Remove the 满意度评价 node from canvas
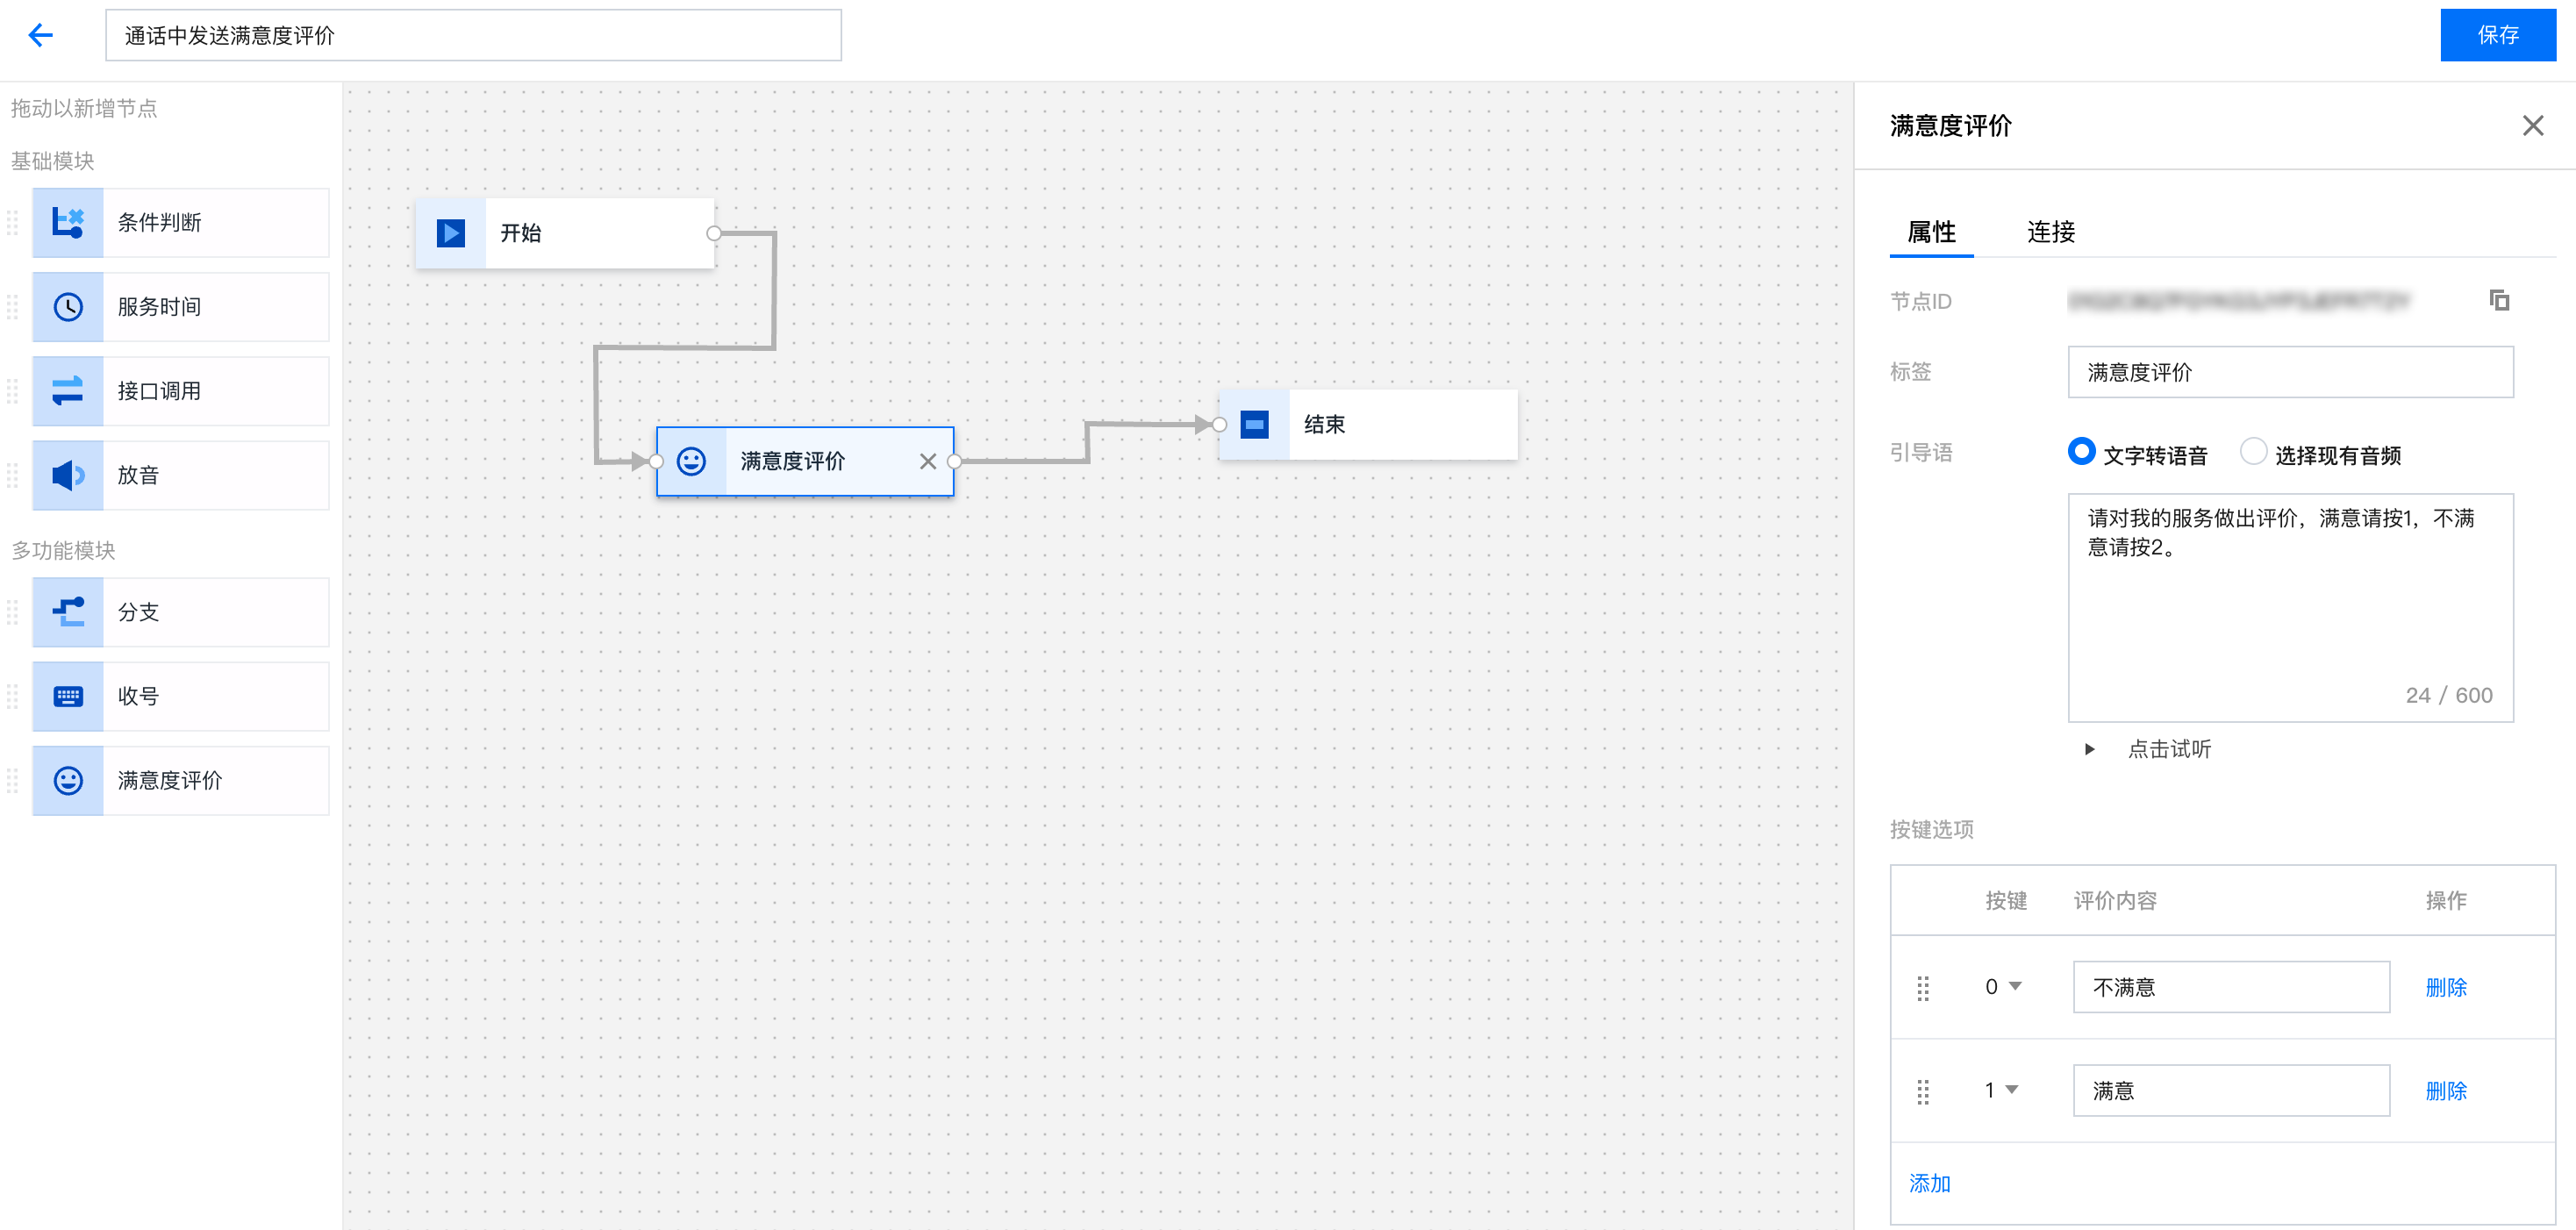The image size is (2576, 1230). (927, 461)
